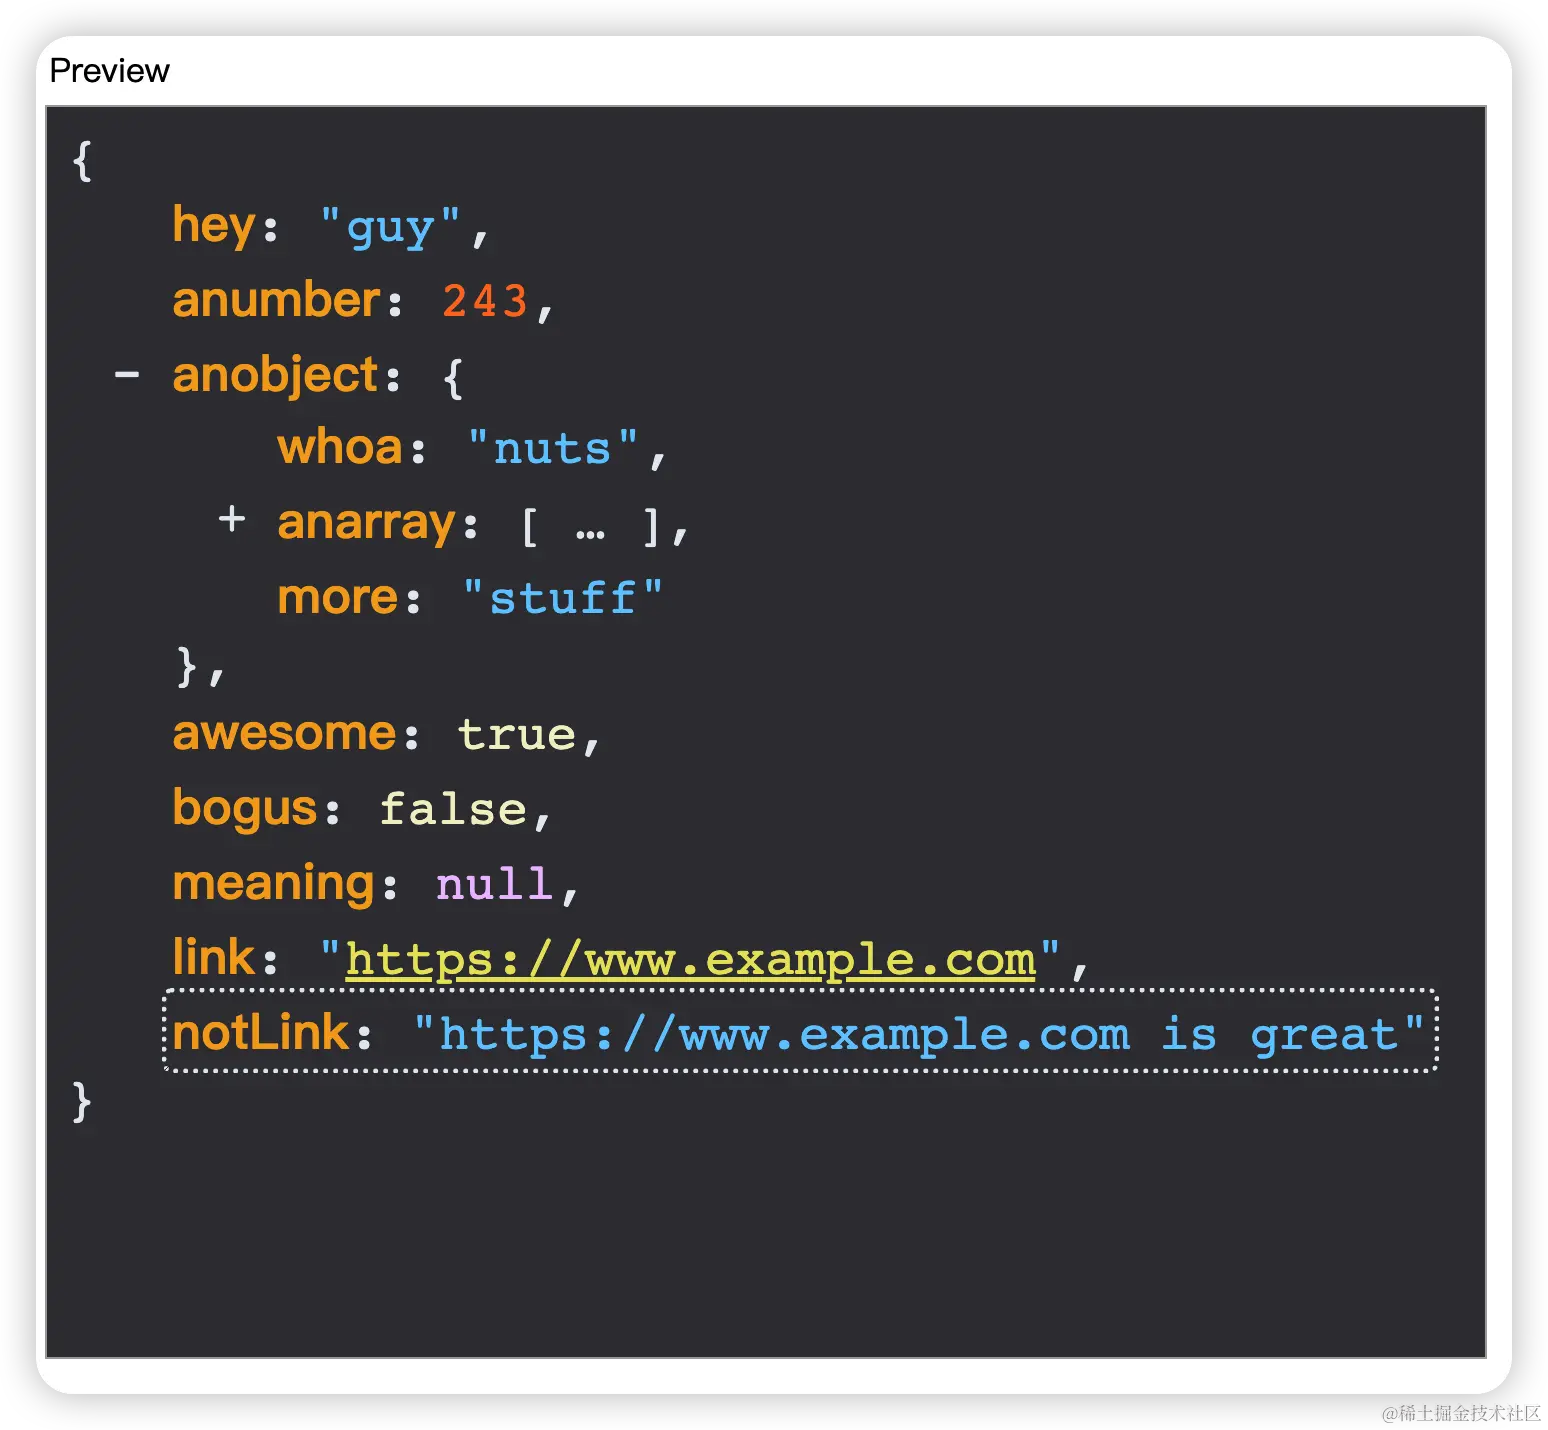Image resolution: width=1548 pixels, height=1430 pixels.
Task: Click the number value 243
Action: click(485, 301)
